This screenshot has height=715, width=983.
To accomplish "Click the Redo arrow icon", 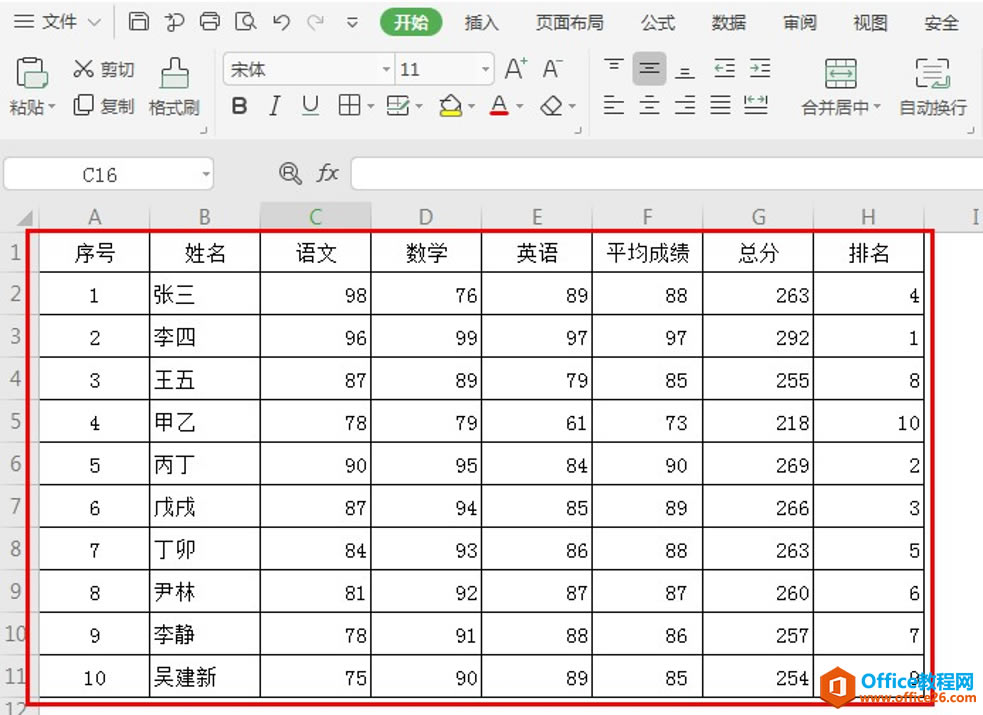I will tap(315, 23).
